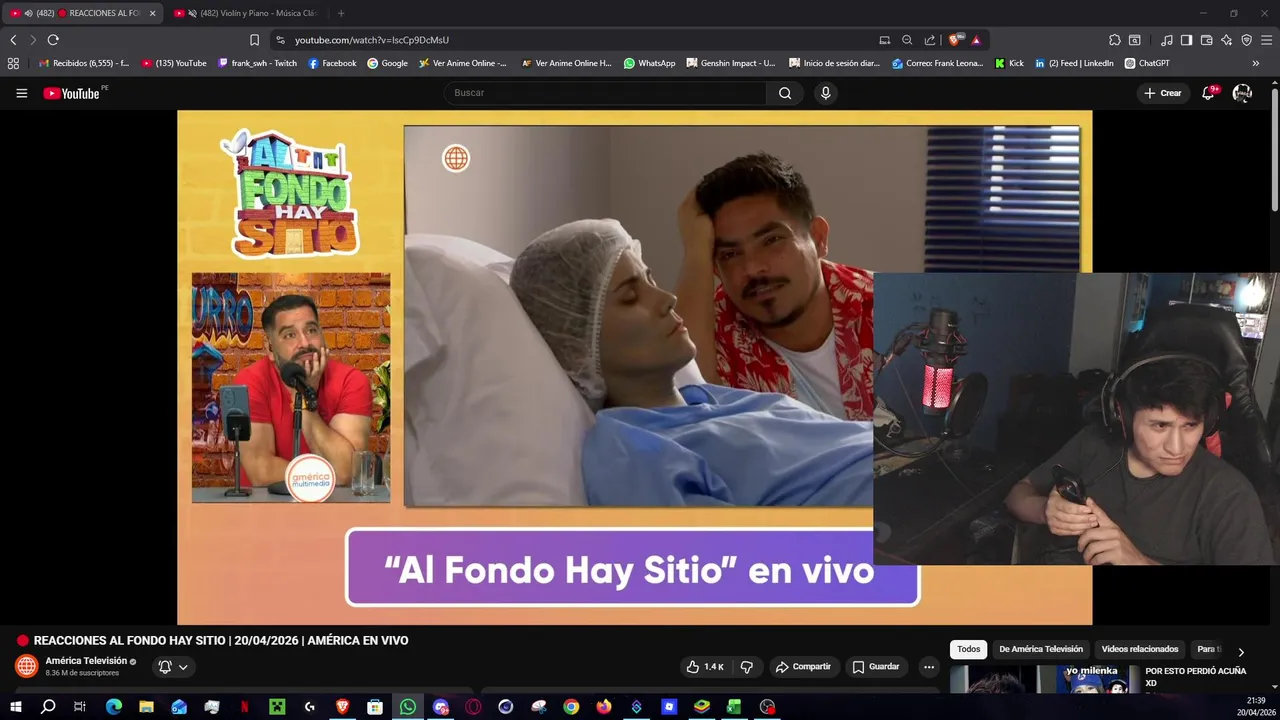Expand hidden bookmarks with double chevron

1255,63
